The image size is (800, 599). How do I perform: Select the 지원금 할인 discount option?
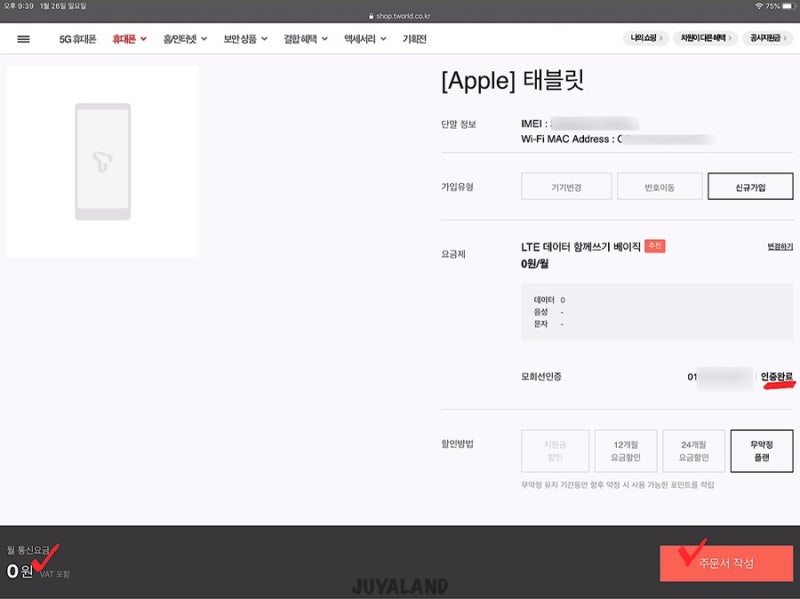pos(555,451)
